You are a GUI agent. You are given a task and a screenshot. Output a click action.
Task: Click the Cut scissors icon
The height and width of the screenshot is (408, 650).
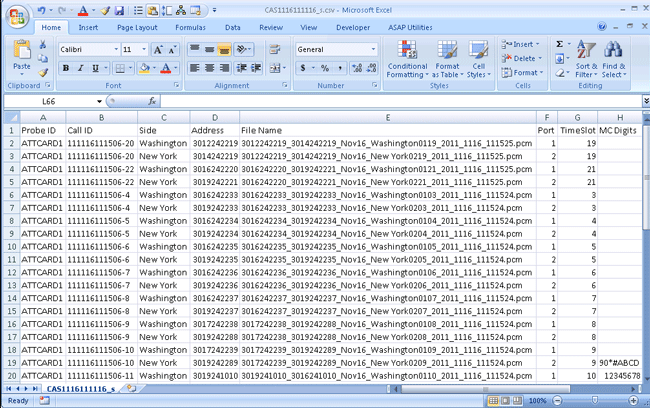43,45
